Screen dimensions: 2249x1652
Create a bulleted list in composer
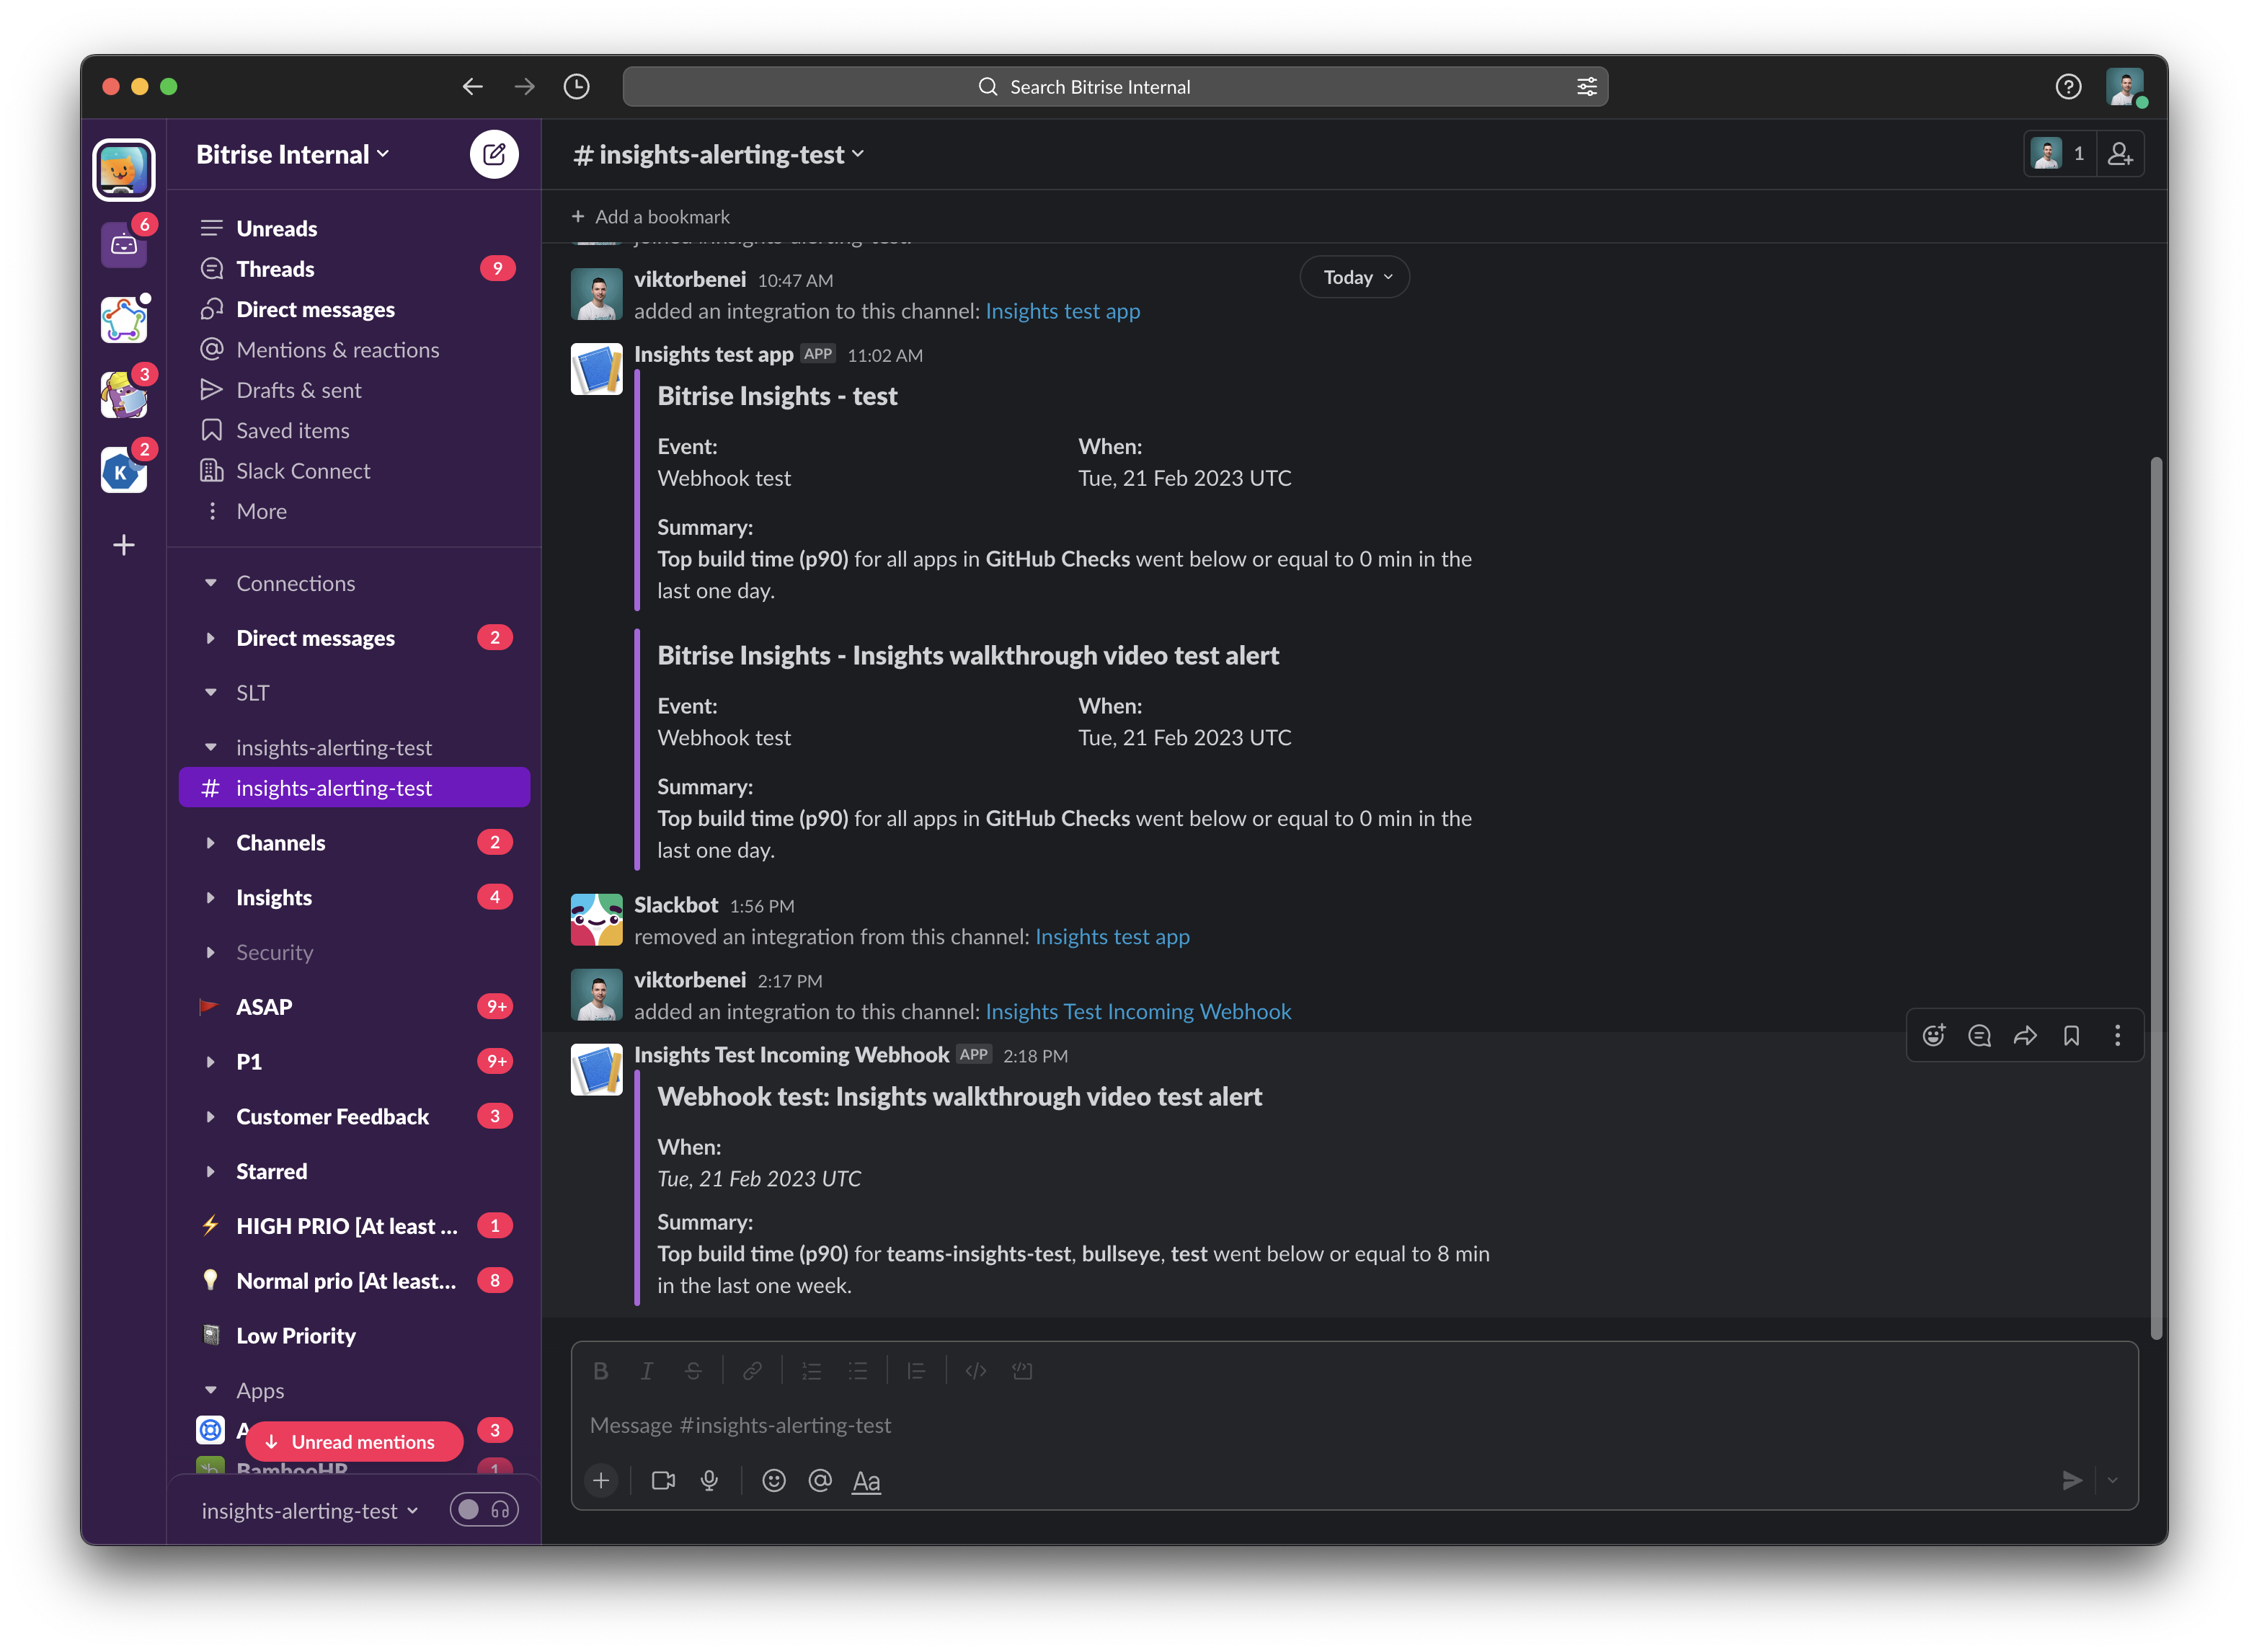point(858,1371)
